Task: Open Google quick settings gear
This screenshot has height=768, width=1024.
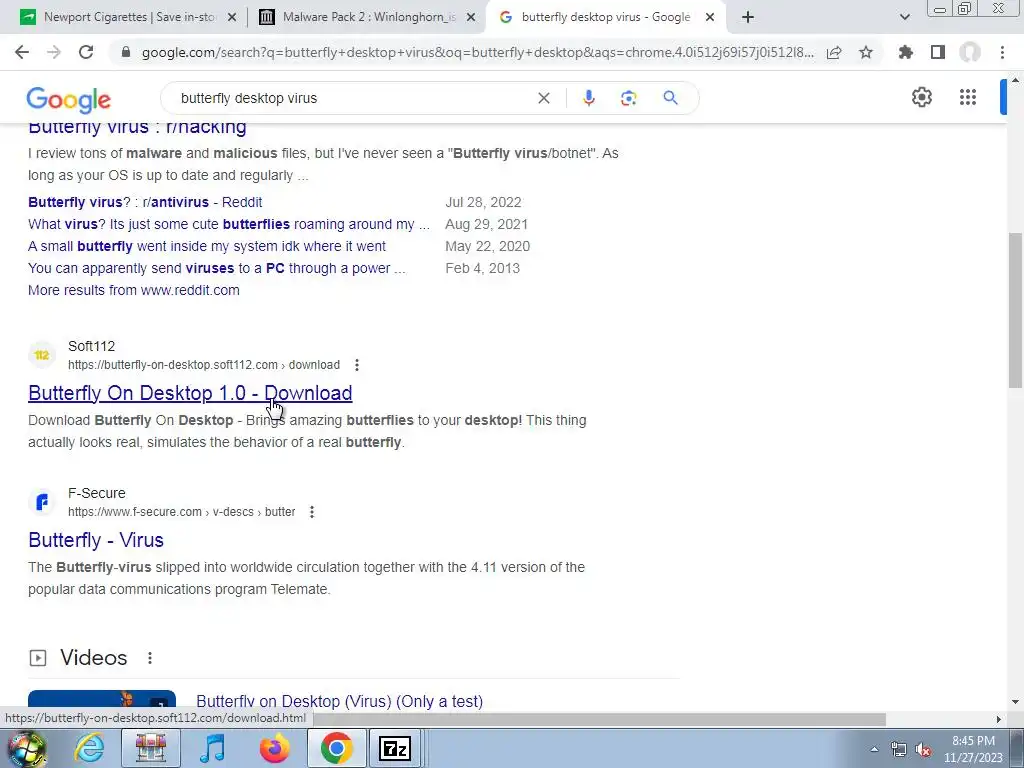Action: (921, 97)
